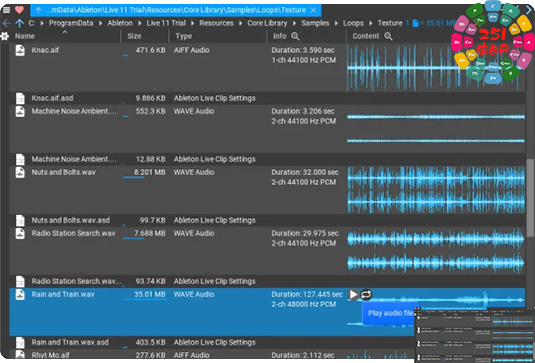
Task: Open column settings with the gear icon
Action: click(x=4, y=36)
